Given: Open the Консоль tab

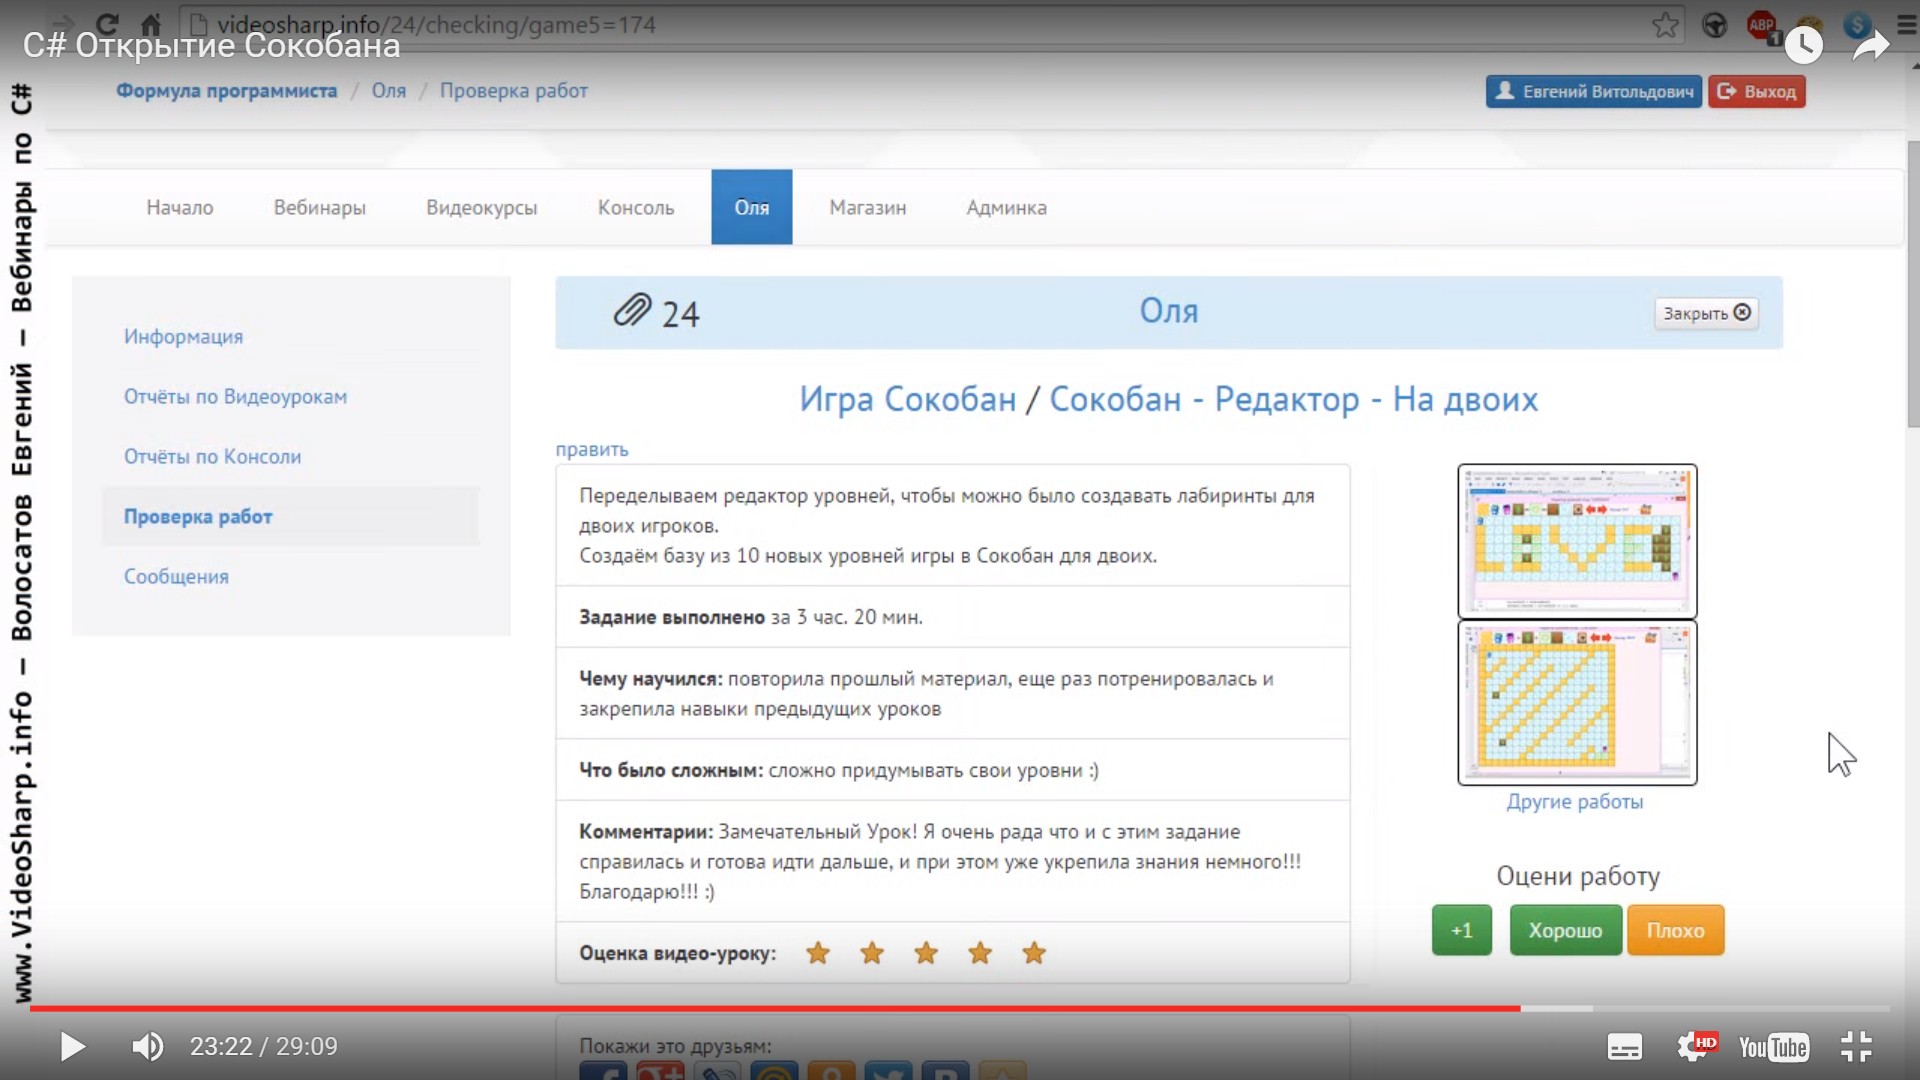Looking at the screenshot, I should click(x=636, y=208).
